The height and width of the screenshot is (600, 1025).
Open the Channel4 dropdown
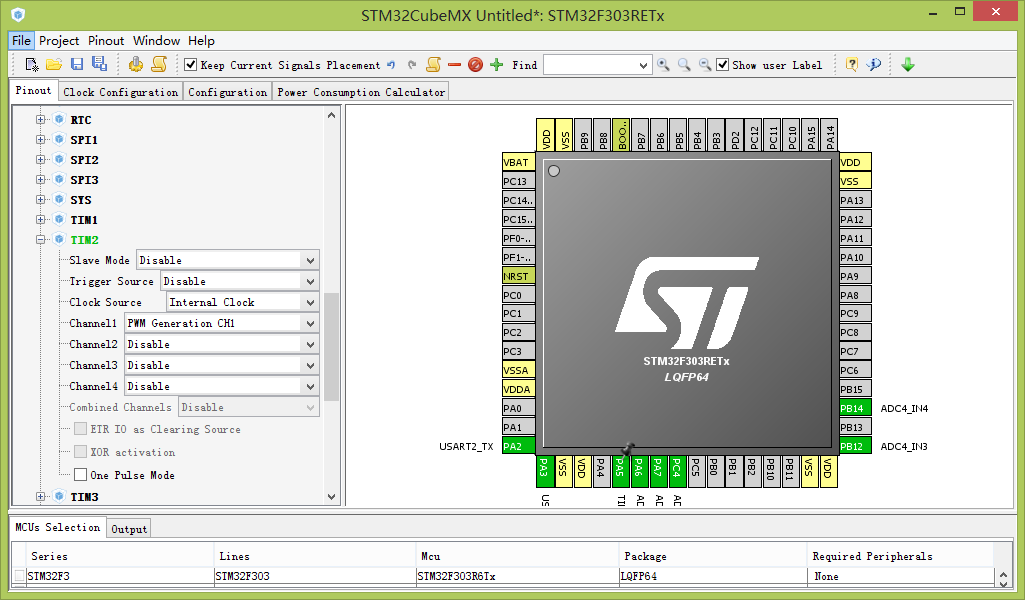tap(311, 386)
